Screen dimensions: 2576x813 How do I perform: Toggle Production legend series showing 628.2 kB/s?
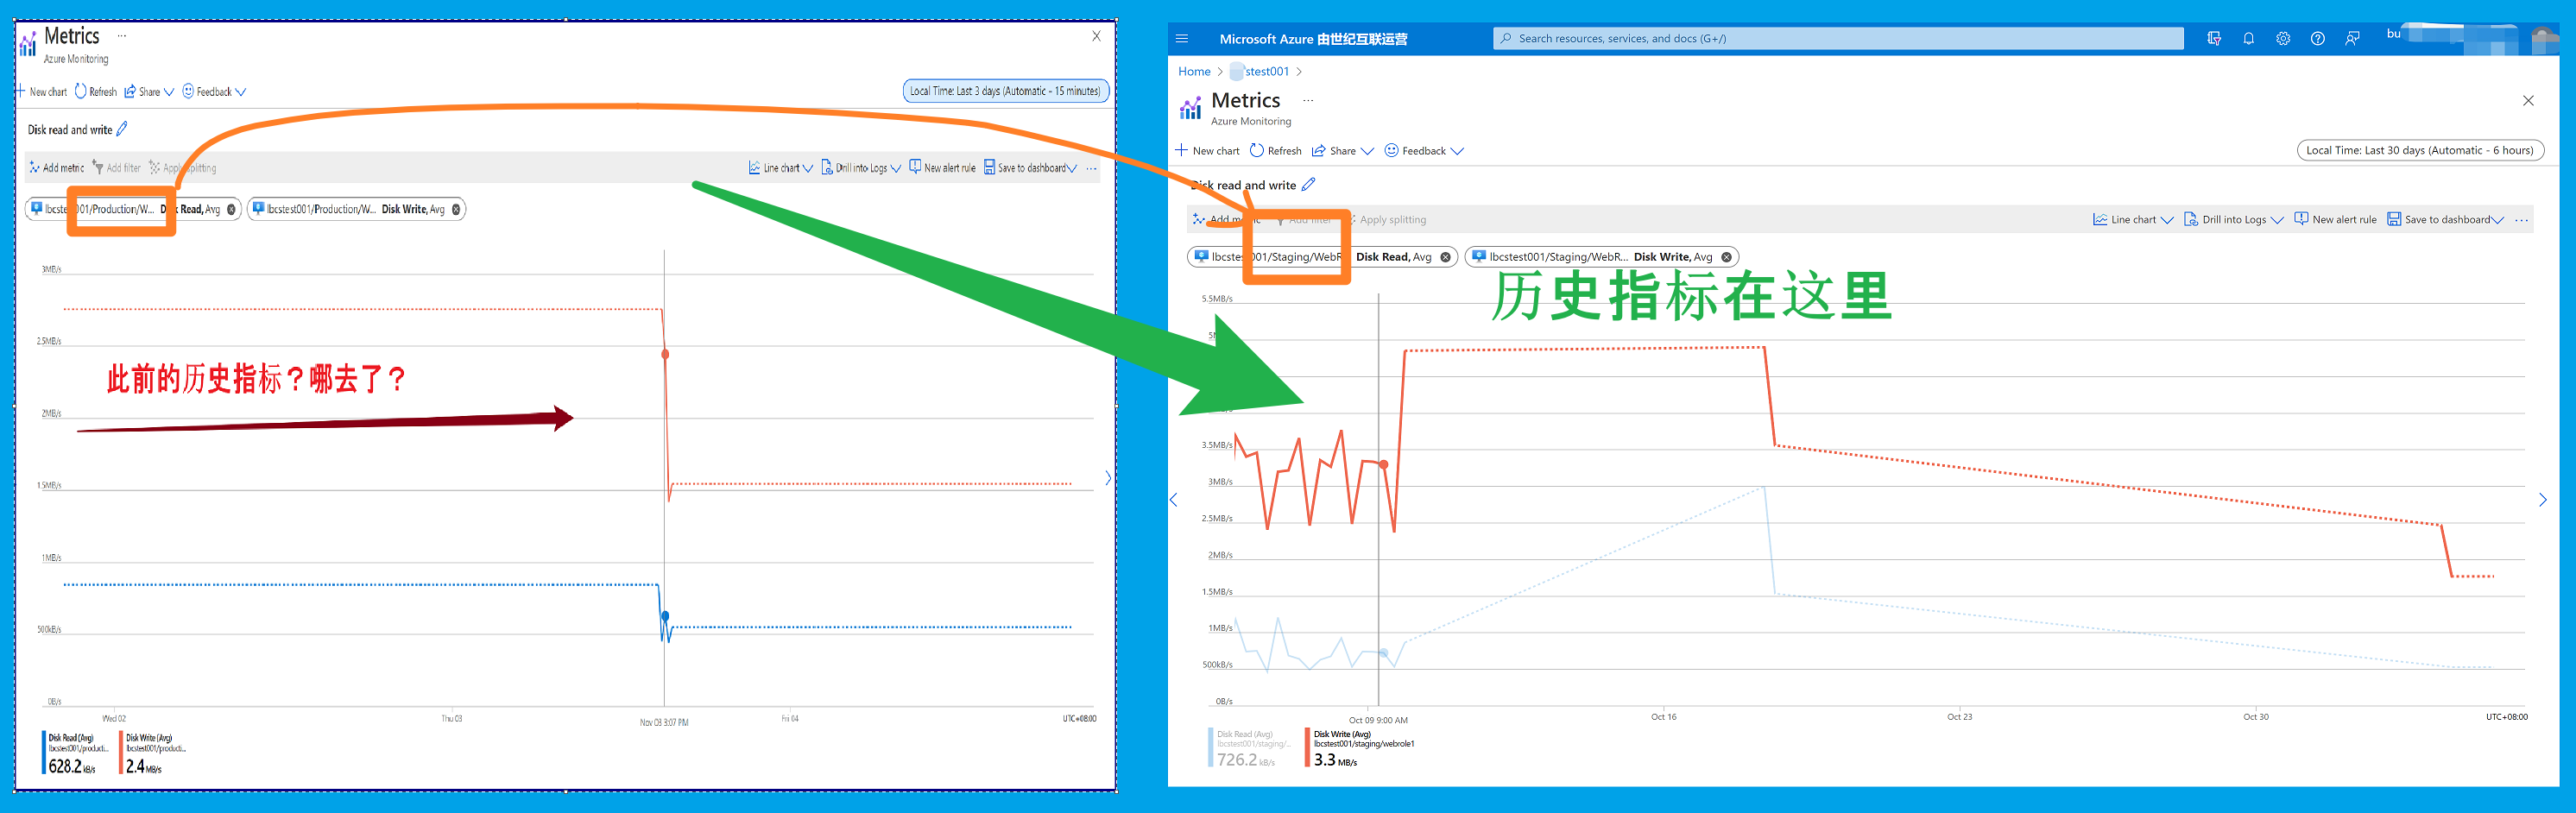click(x=75, y=752)
